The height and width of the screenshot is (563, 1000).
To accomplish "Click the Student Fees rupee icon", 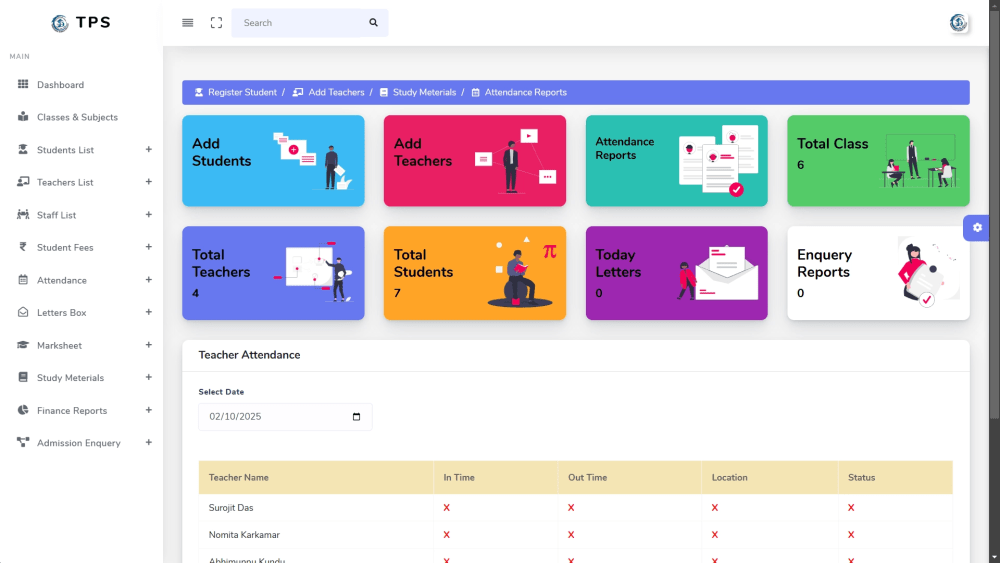I will pos(23,247).
